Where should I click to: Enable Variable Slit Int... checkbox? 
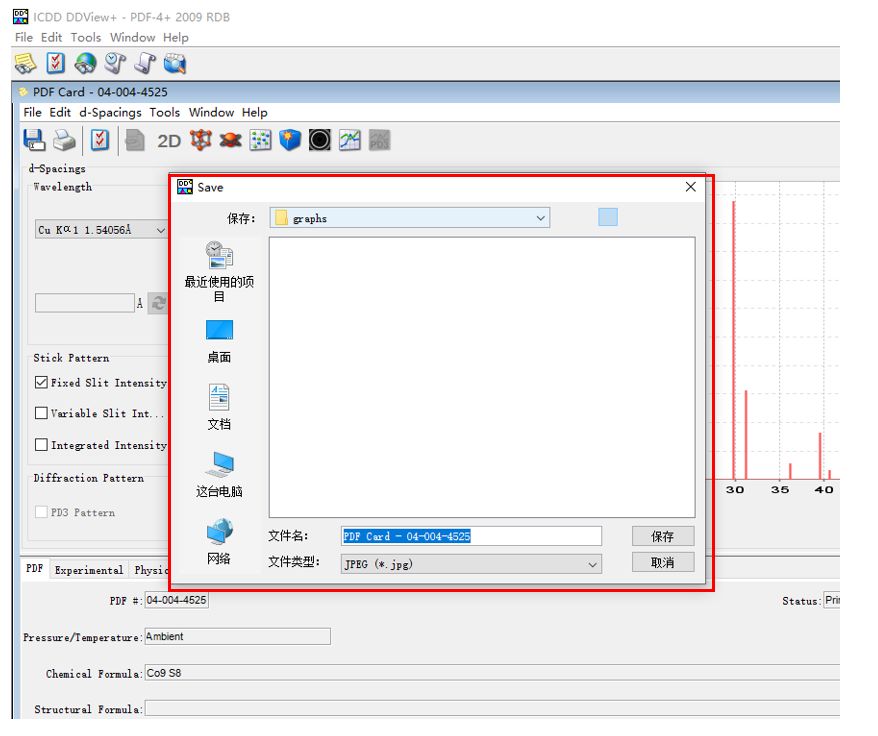(x=41, y=413)
